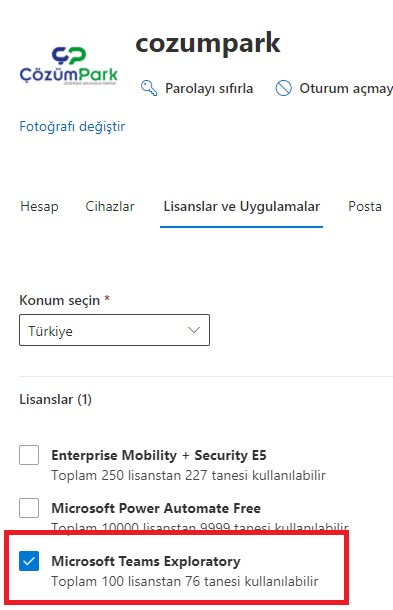393x610 pixels.
Task: Switch to the Hesap tab
Action: click(x=39, y=206)
